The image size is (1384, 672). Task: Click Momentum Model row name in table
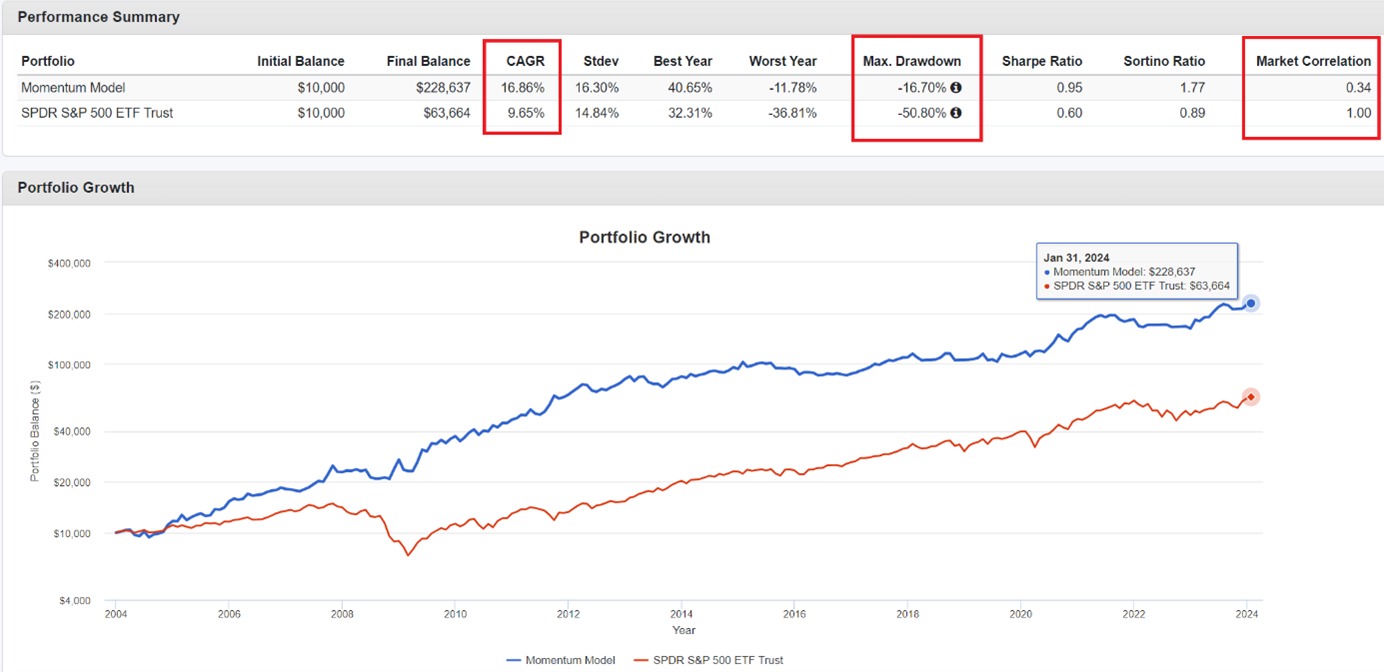point(73,88)
